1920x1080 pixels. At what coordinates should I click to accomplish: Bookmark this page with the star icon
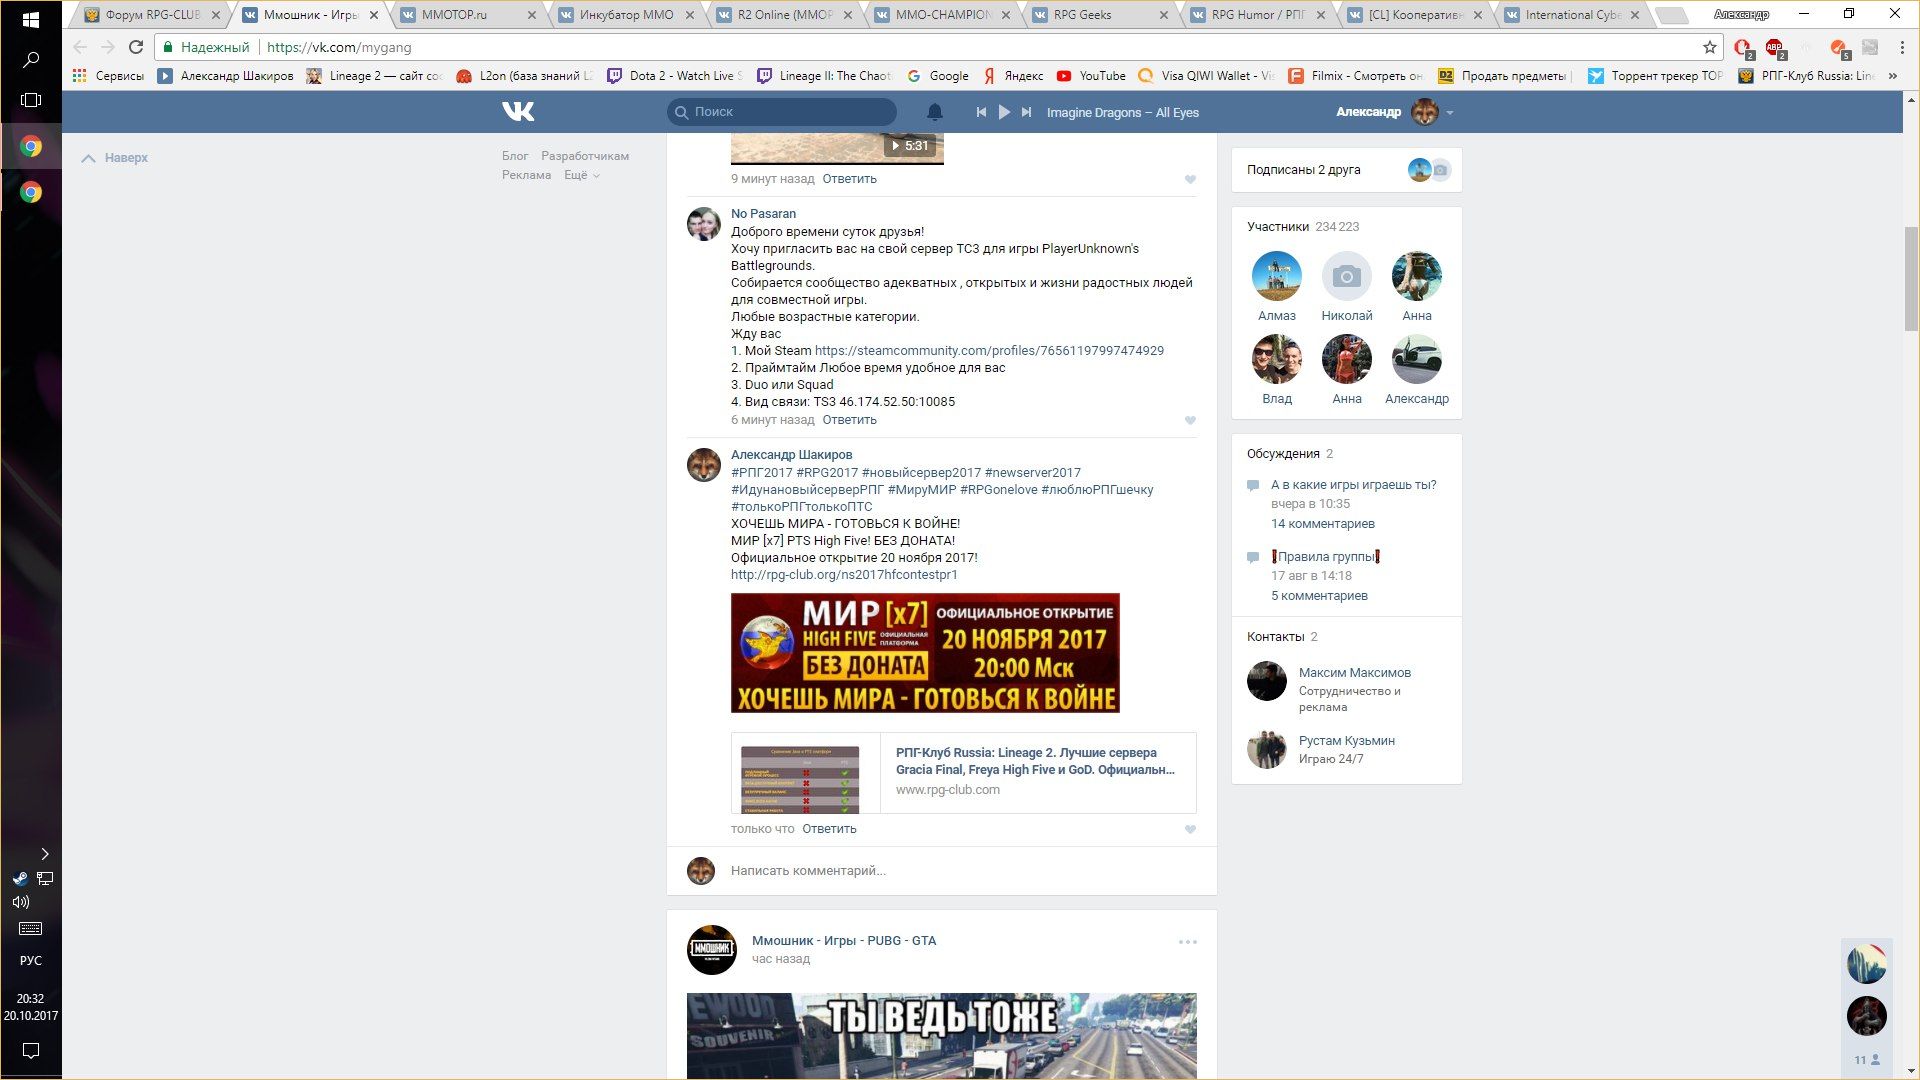click(x=1710, y=47)
